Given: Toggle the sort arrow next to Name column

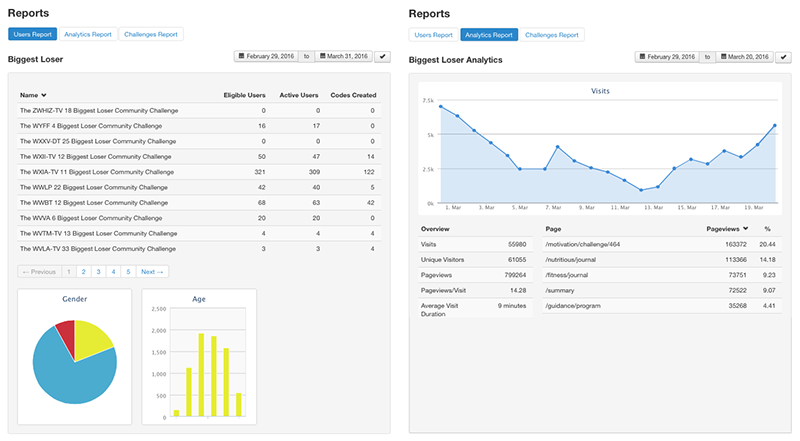Looking at the screenshot, I should coord(44,94).
